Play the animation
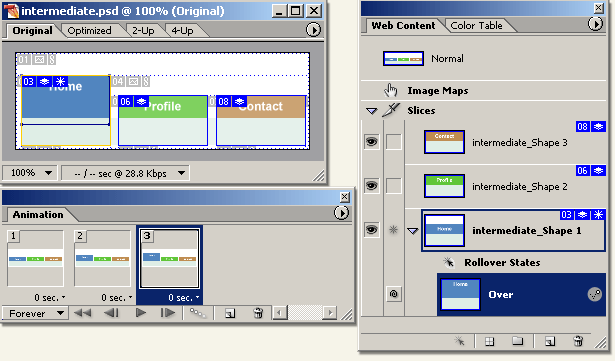615x361 pixels. tap(141, 313)
